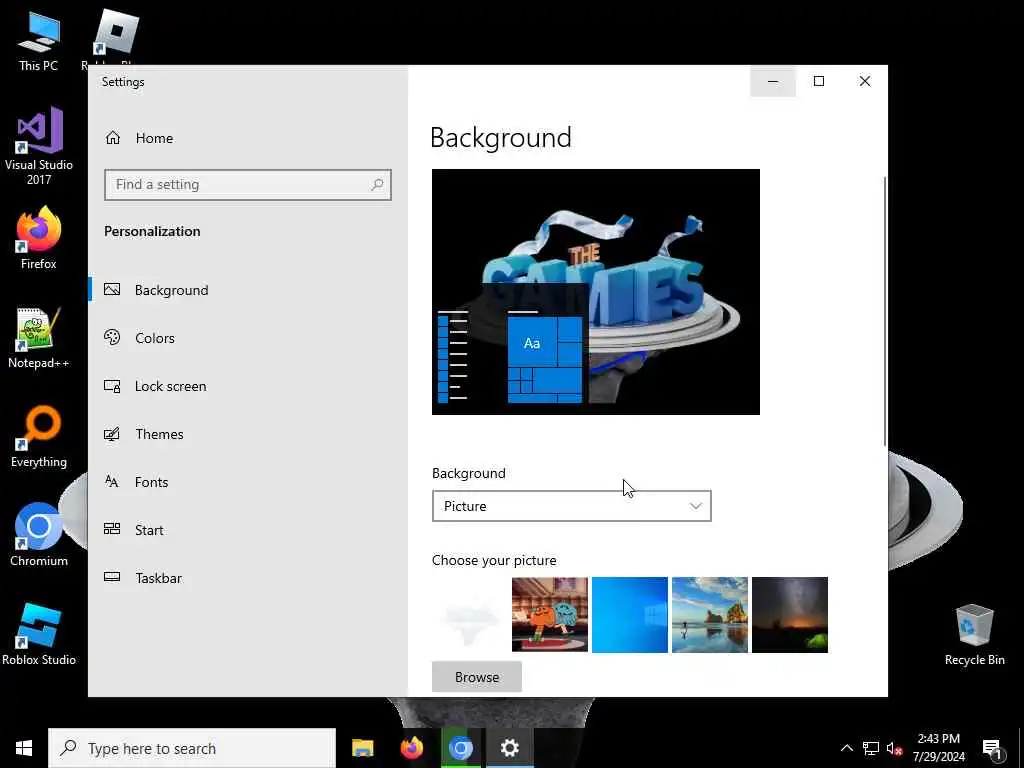Open the notification center icon
The width and height of the screenshot is (1024, 768).
coord(992,748)
